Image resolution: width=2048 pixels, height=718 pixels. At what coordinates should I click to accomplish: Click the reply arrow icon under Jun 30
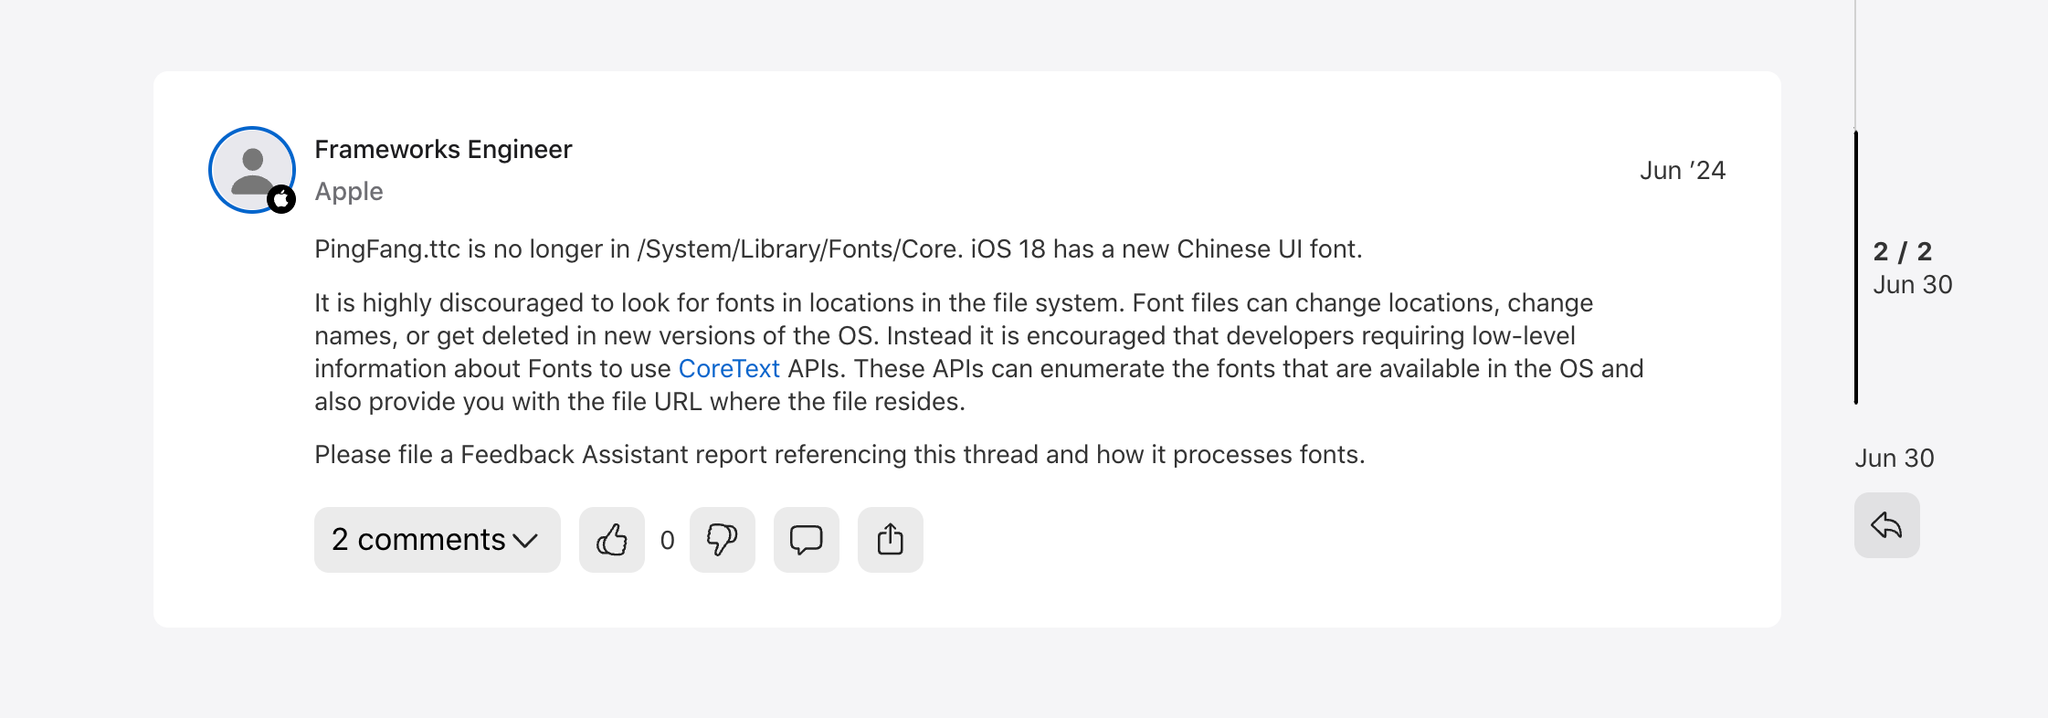click(x=1886, y=525)
